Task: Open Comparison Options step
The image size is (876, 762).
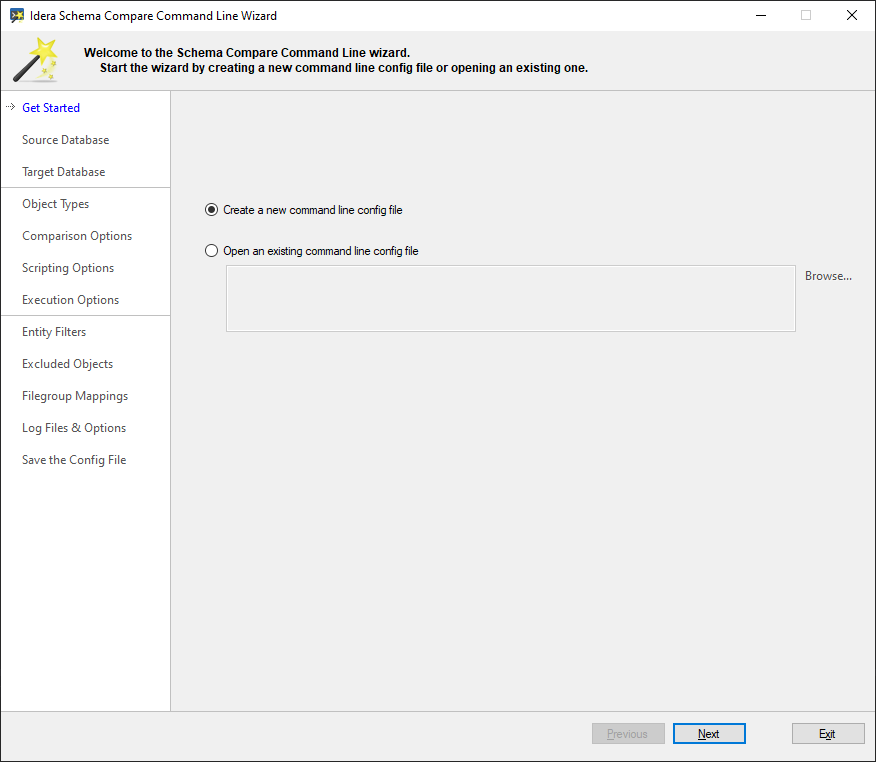Action: [77, 236]
